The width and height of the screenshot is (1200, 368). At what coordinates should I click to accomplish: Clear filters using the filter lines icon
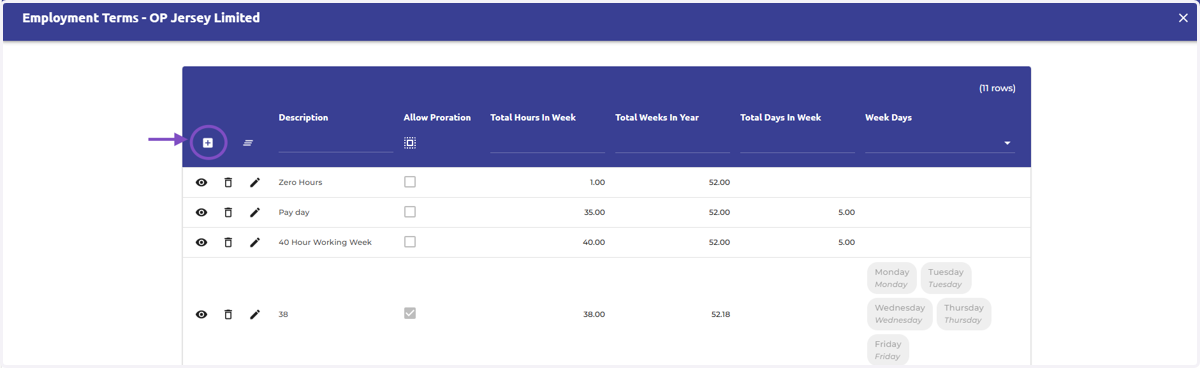click(x=248, y=143)
